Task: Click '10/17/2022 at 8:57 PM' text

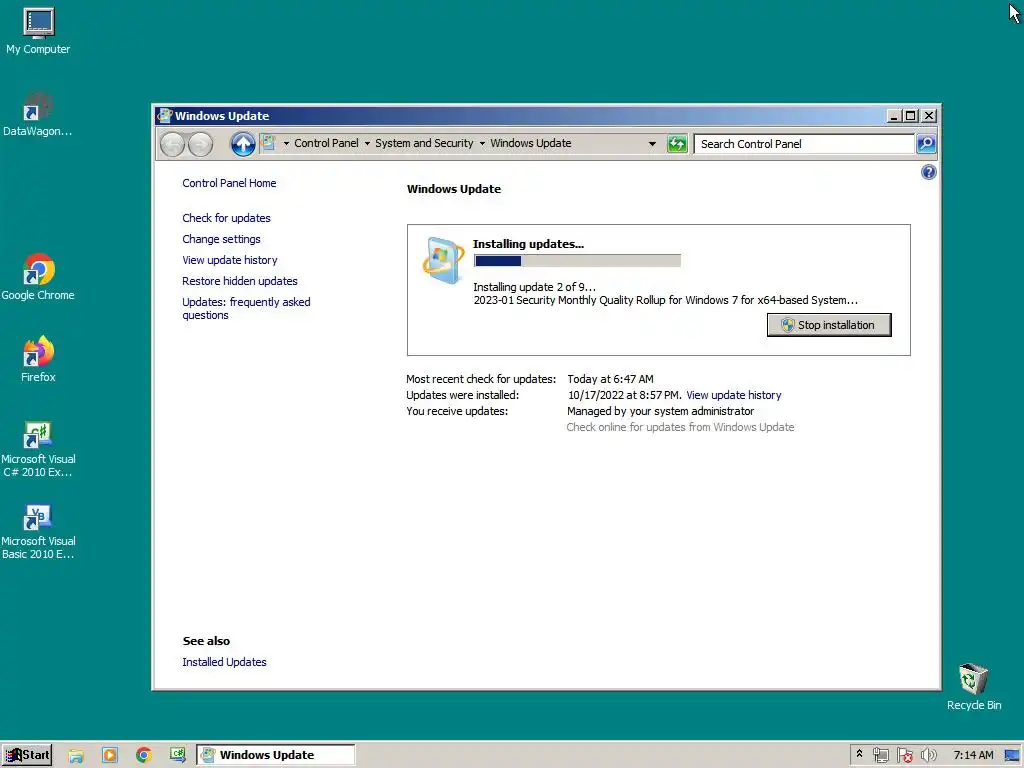Action: pyautogui.click(x=624, y=395)
